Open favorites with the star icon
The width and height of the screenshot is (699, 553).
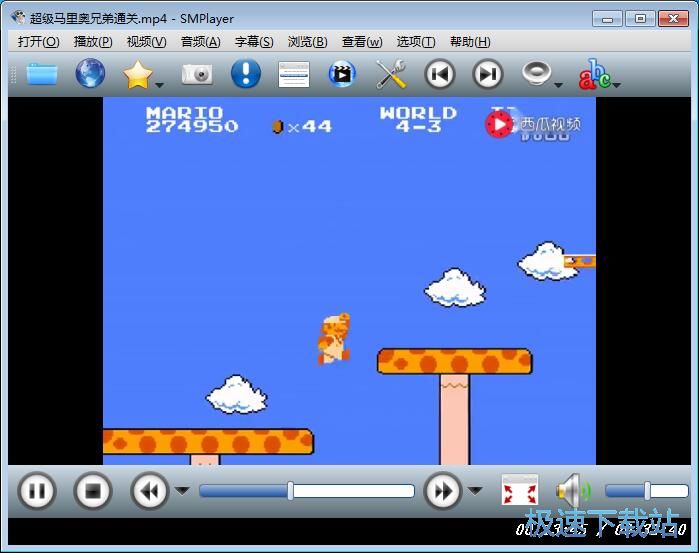click(138, 74)
